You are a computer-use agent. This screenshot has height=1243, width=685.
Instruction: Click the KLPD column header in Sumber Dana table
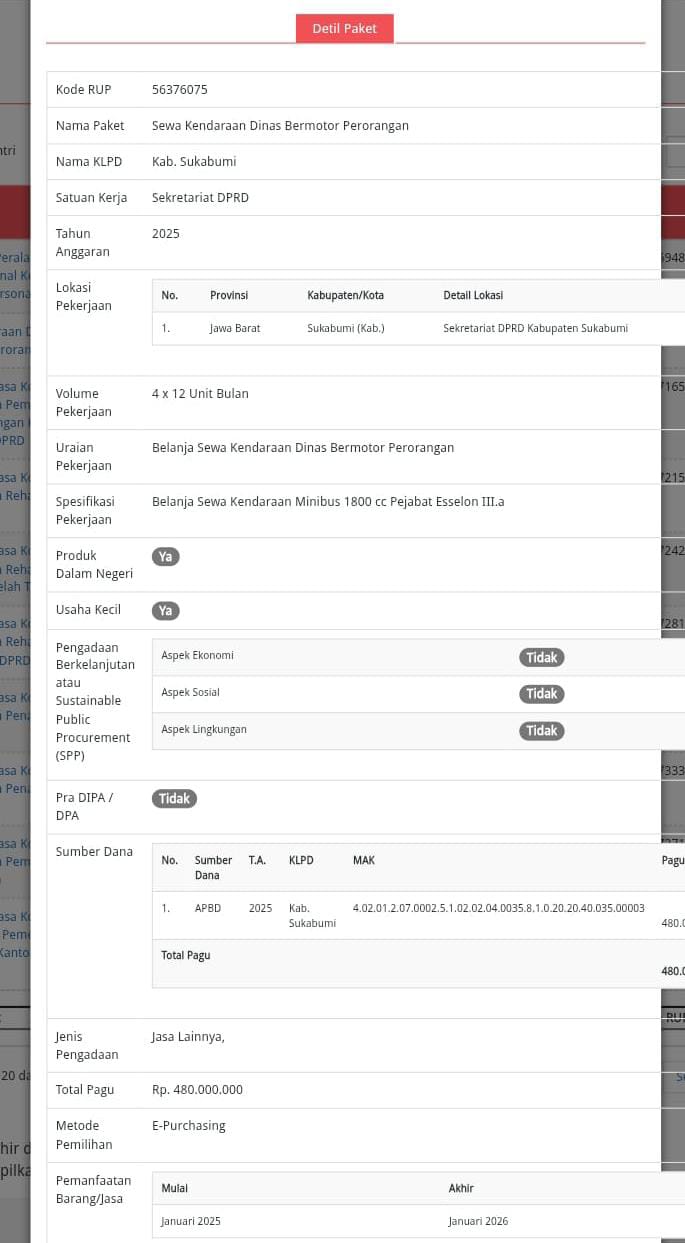coord(301,860)
